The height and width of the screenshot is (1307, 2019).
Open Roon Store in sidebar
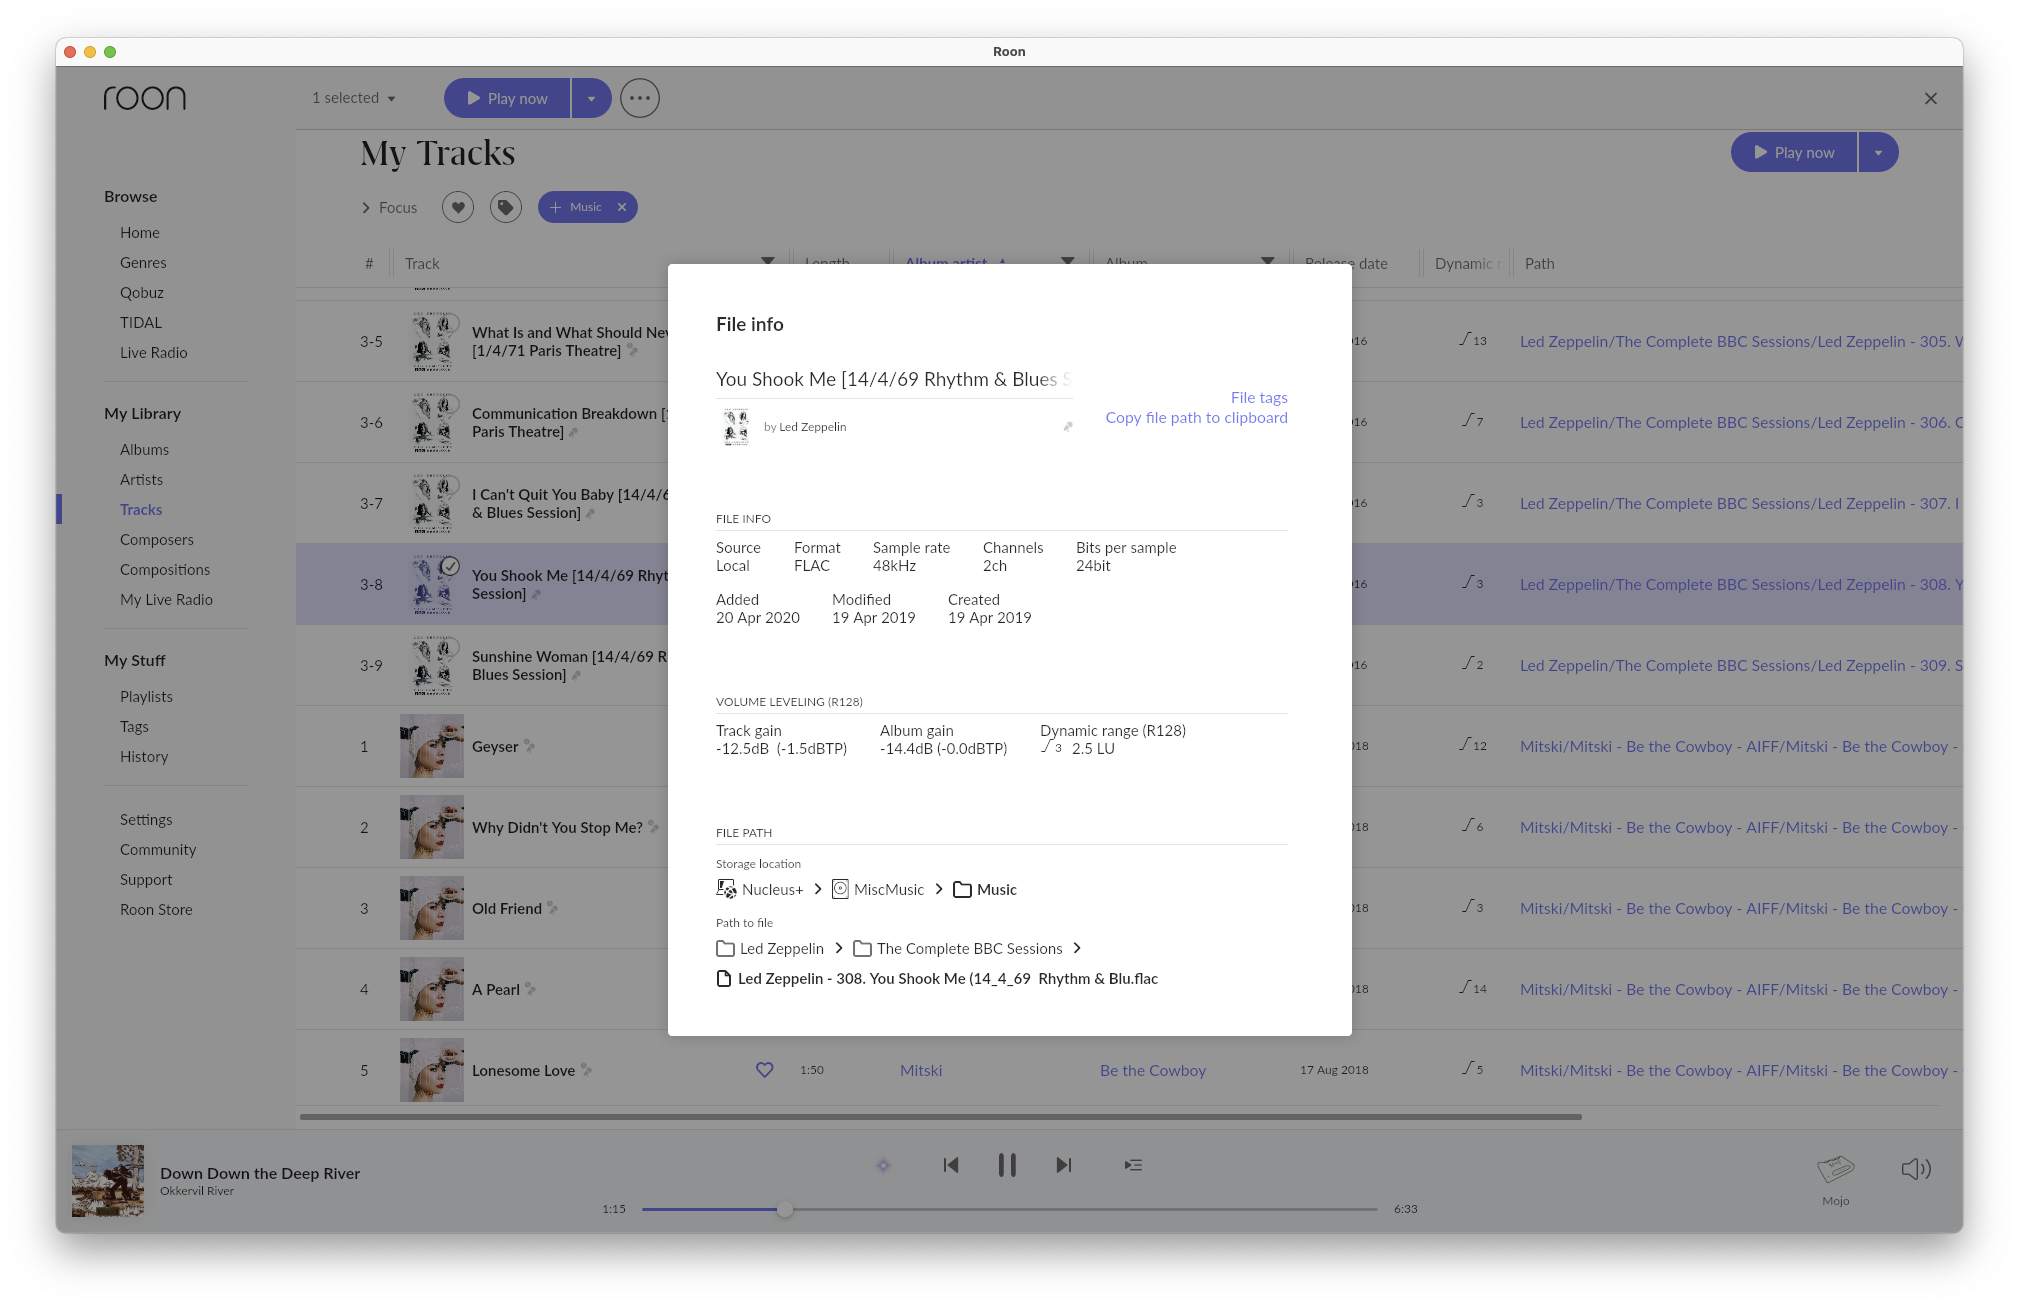[156, 909]
